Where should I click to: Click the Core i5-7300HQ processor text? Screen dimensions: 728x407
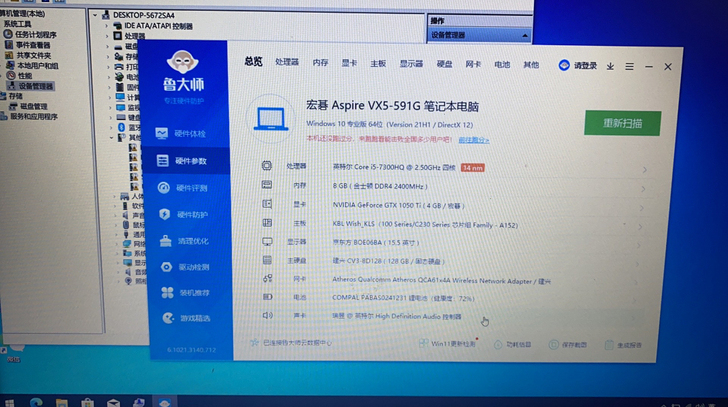(394, 167)
